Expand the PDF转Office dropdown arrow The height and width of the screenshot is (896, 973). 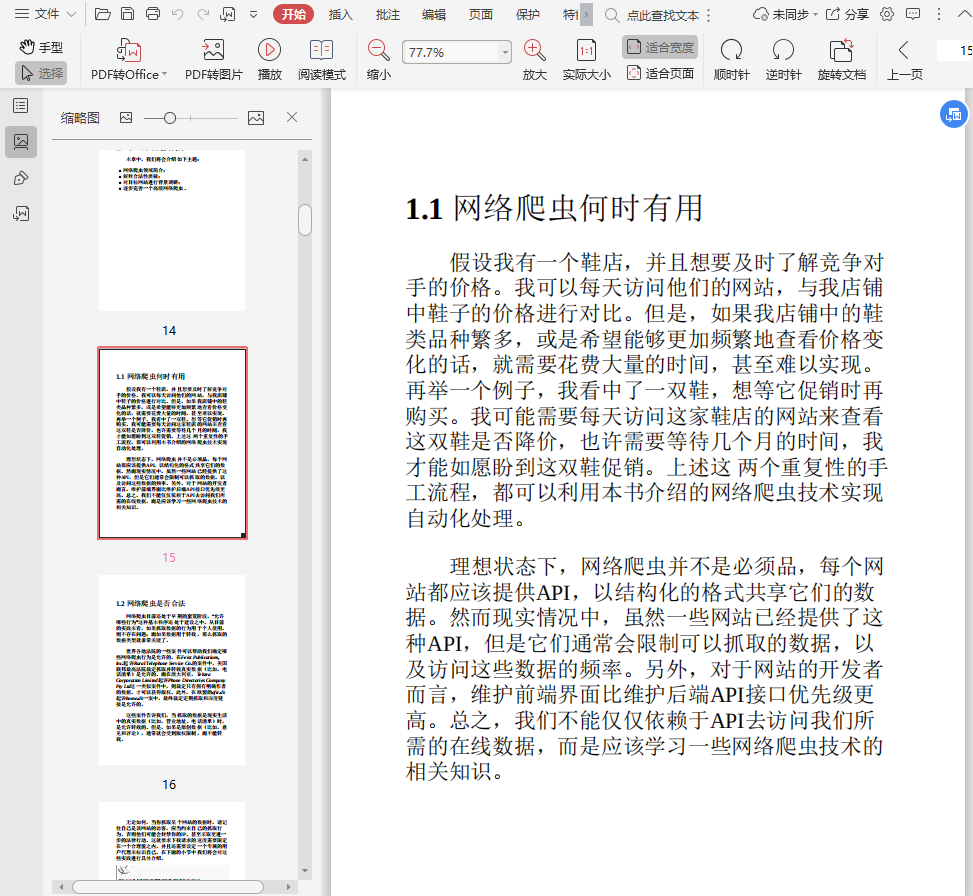pyautogui.click(x=163, y=75)
